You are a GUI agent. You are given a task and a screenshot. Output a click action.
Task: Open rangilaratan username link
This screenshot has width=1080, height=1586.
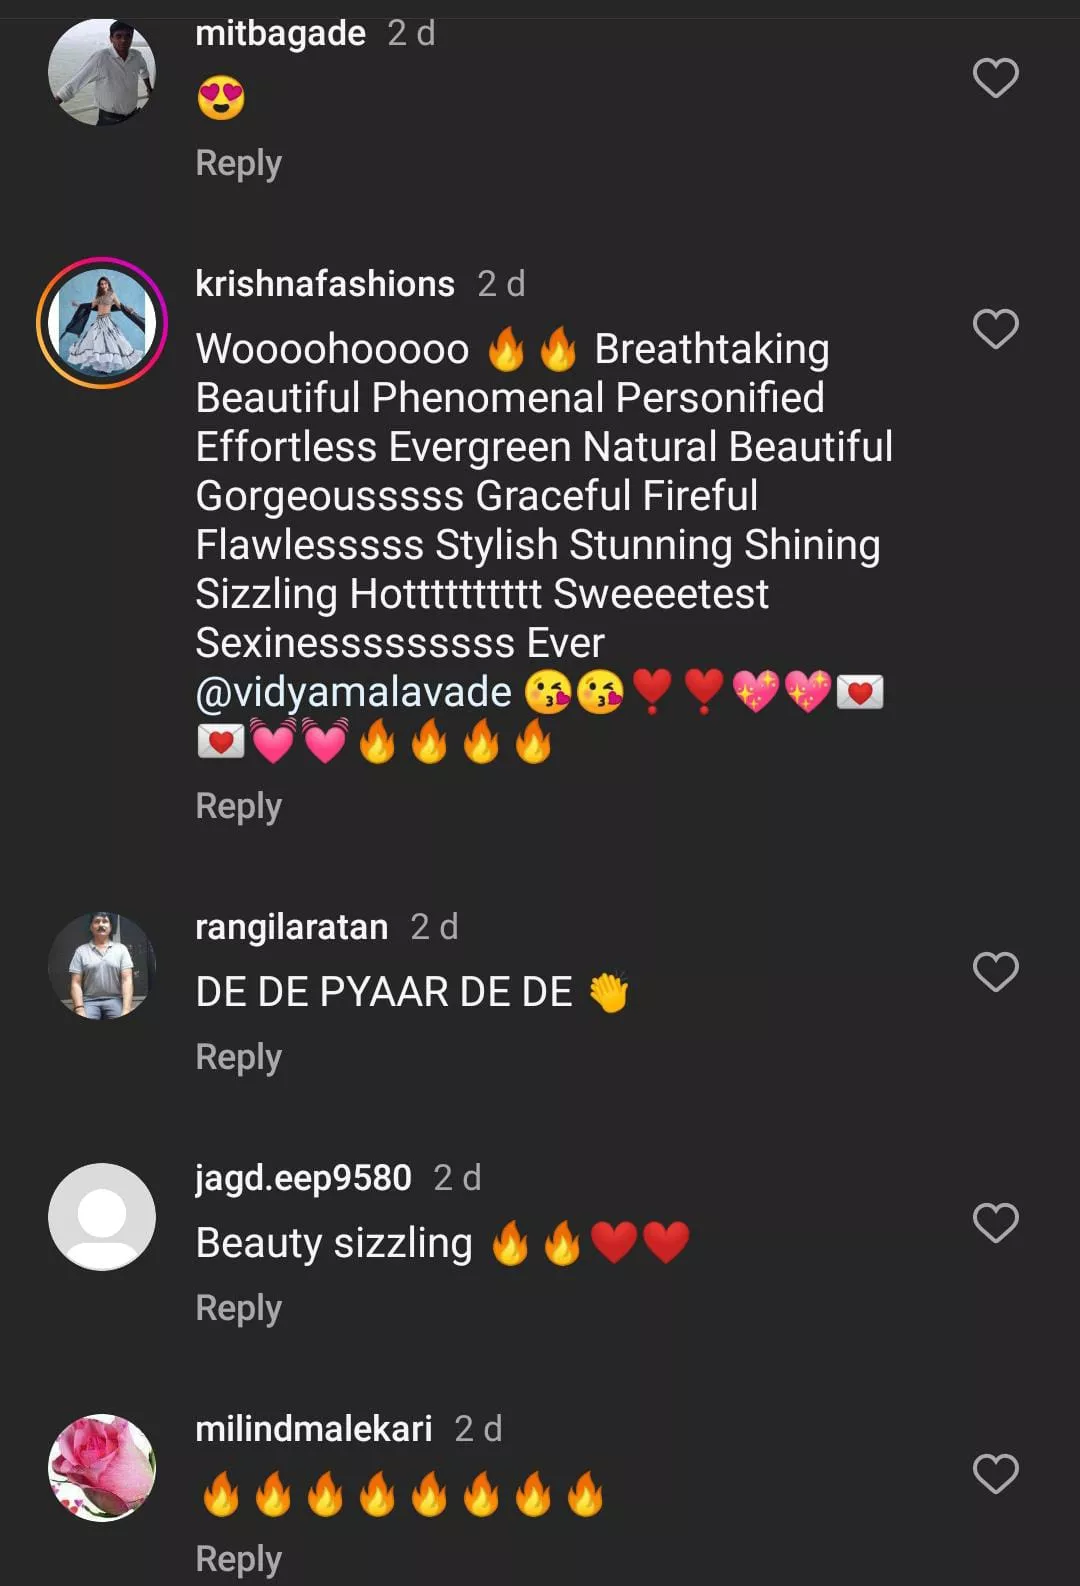click(291, 927)
